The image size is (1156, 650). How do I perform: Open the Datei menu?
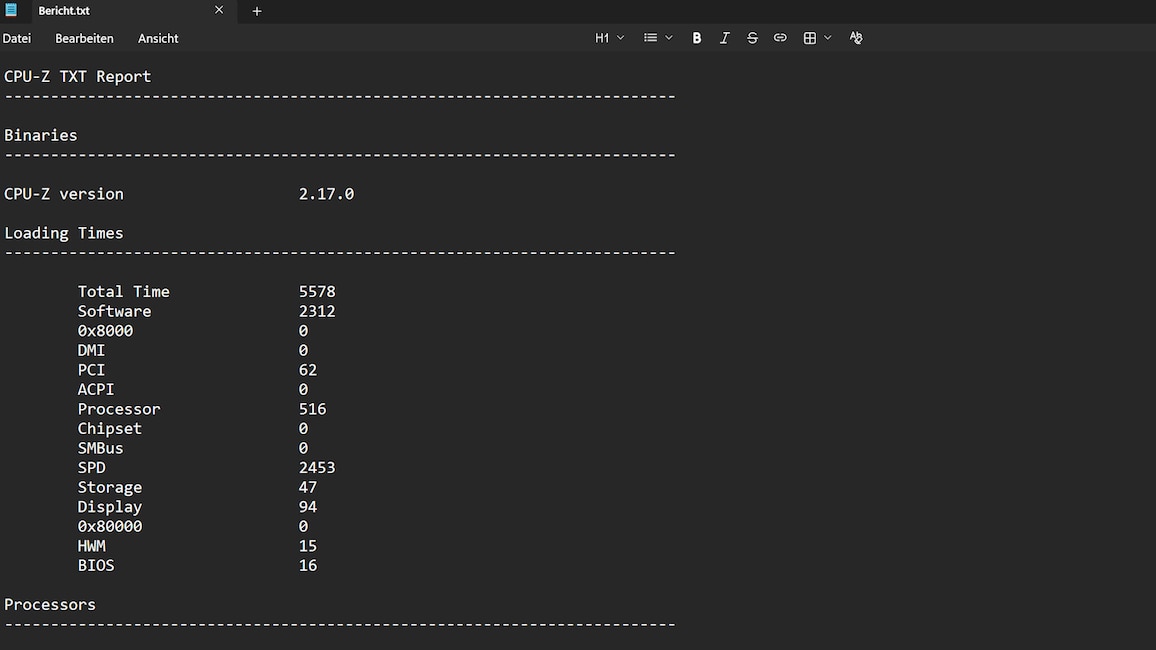(17, 38)
